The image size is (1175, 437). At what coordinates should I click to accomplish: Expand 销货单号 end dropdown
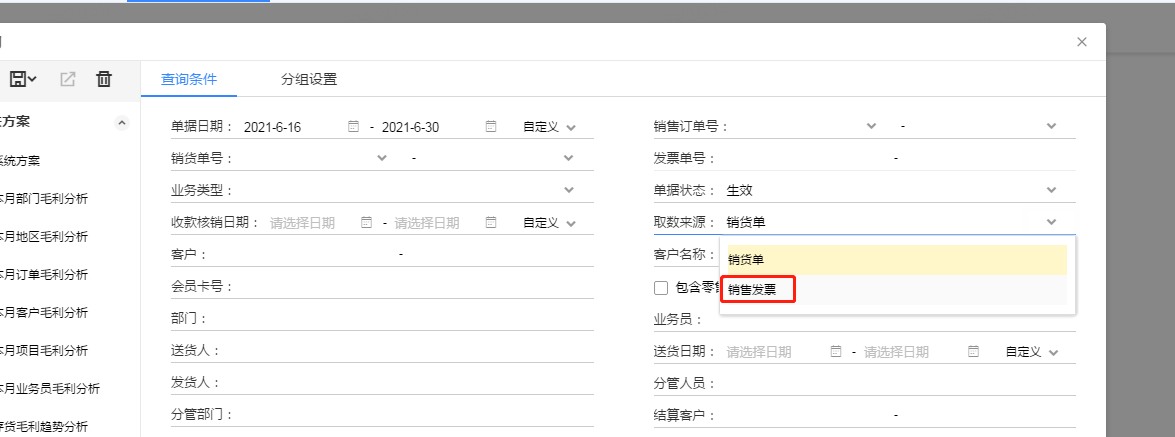(x=569, y=158)
